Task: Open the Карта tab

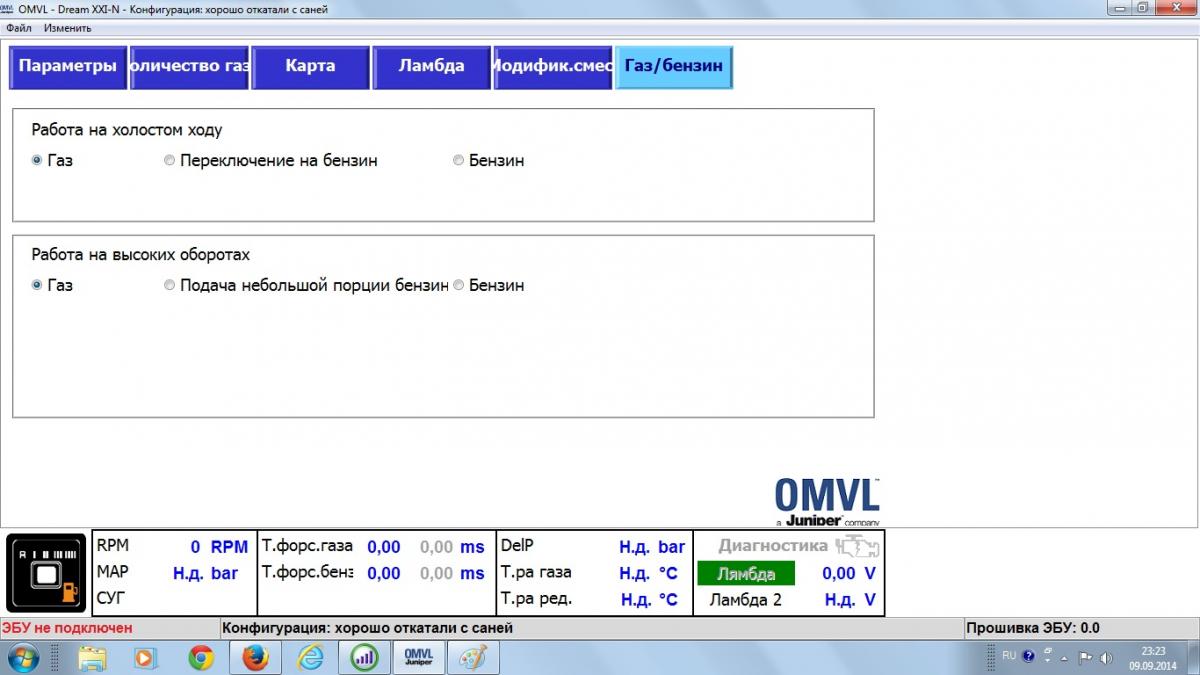Action: pyautogui.click(x=310, y=67)
